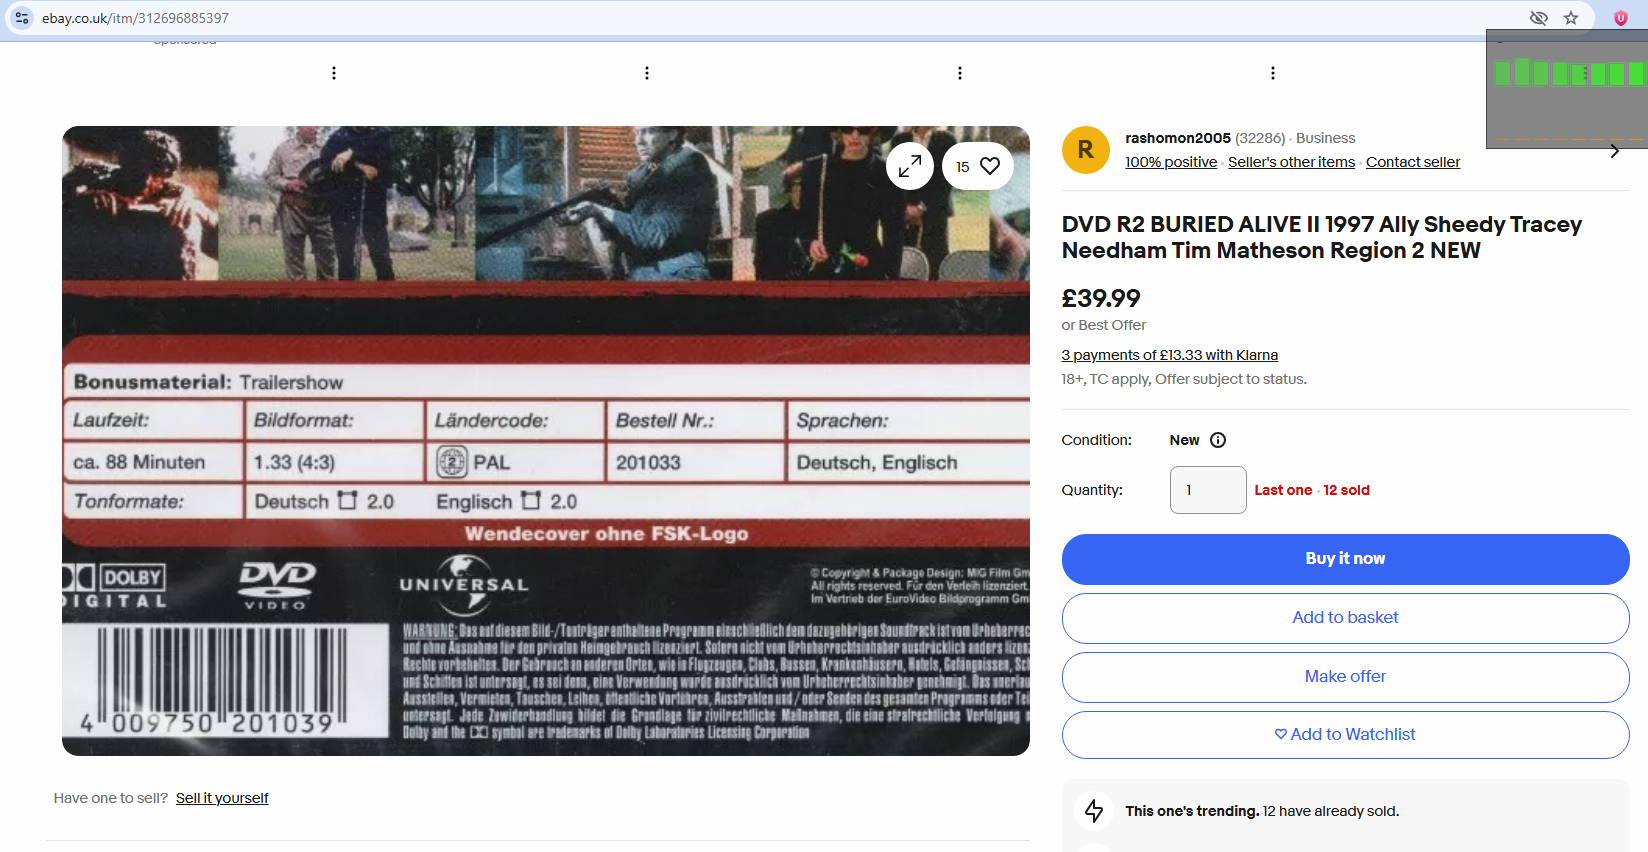
Task: Click the 'or Best Offer' text
Action: tap(1104, 325)
